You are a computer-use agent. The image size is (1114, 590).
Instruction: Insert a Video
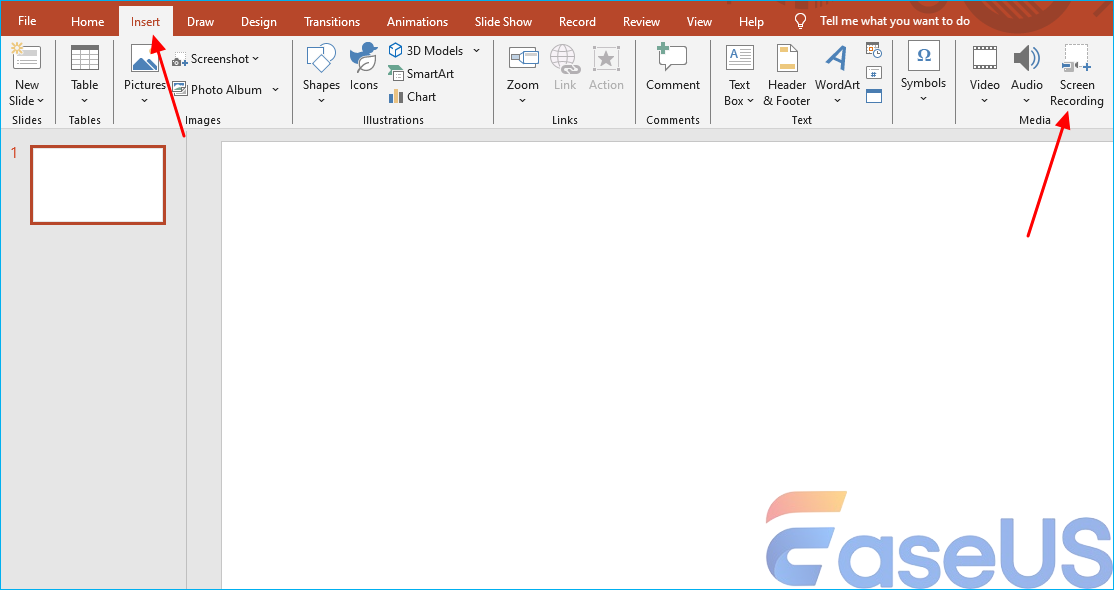coord(985,68)
